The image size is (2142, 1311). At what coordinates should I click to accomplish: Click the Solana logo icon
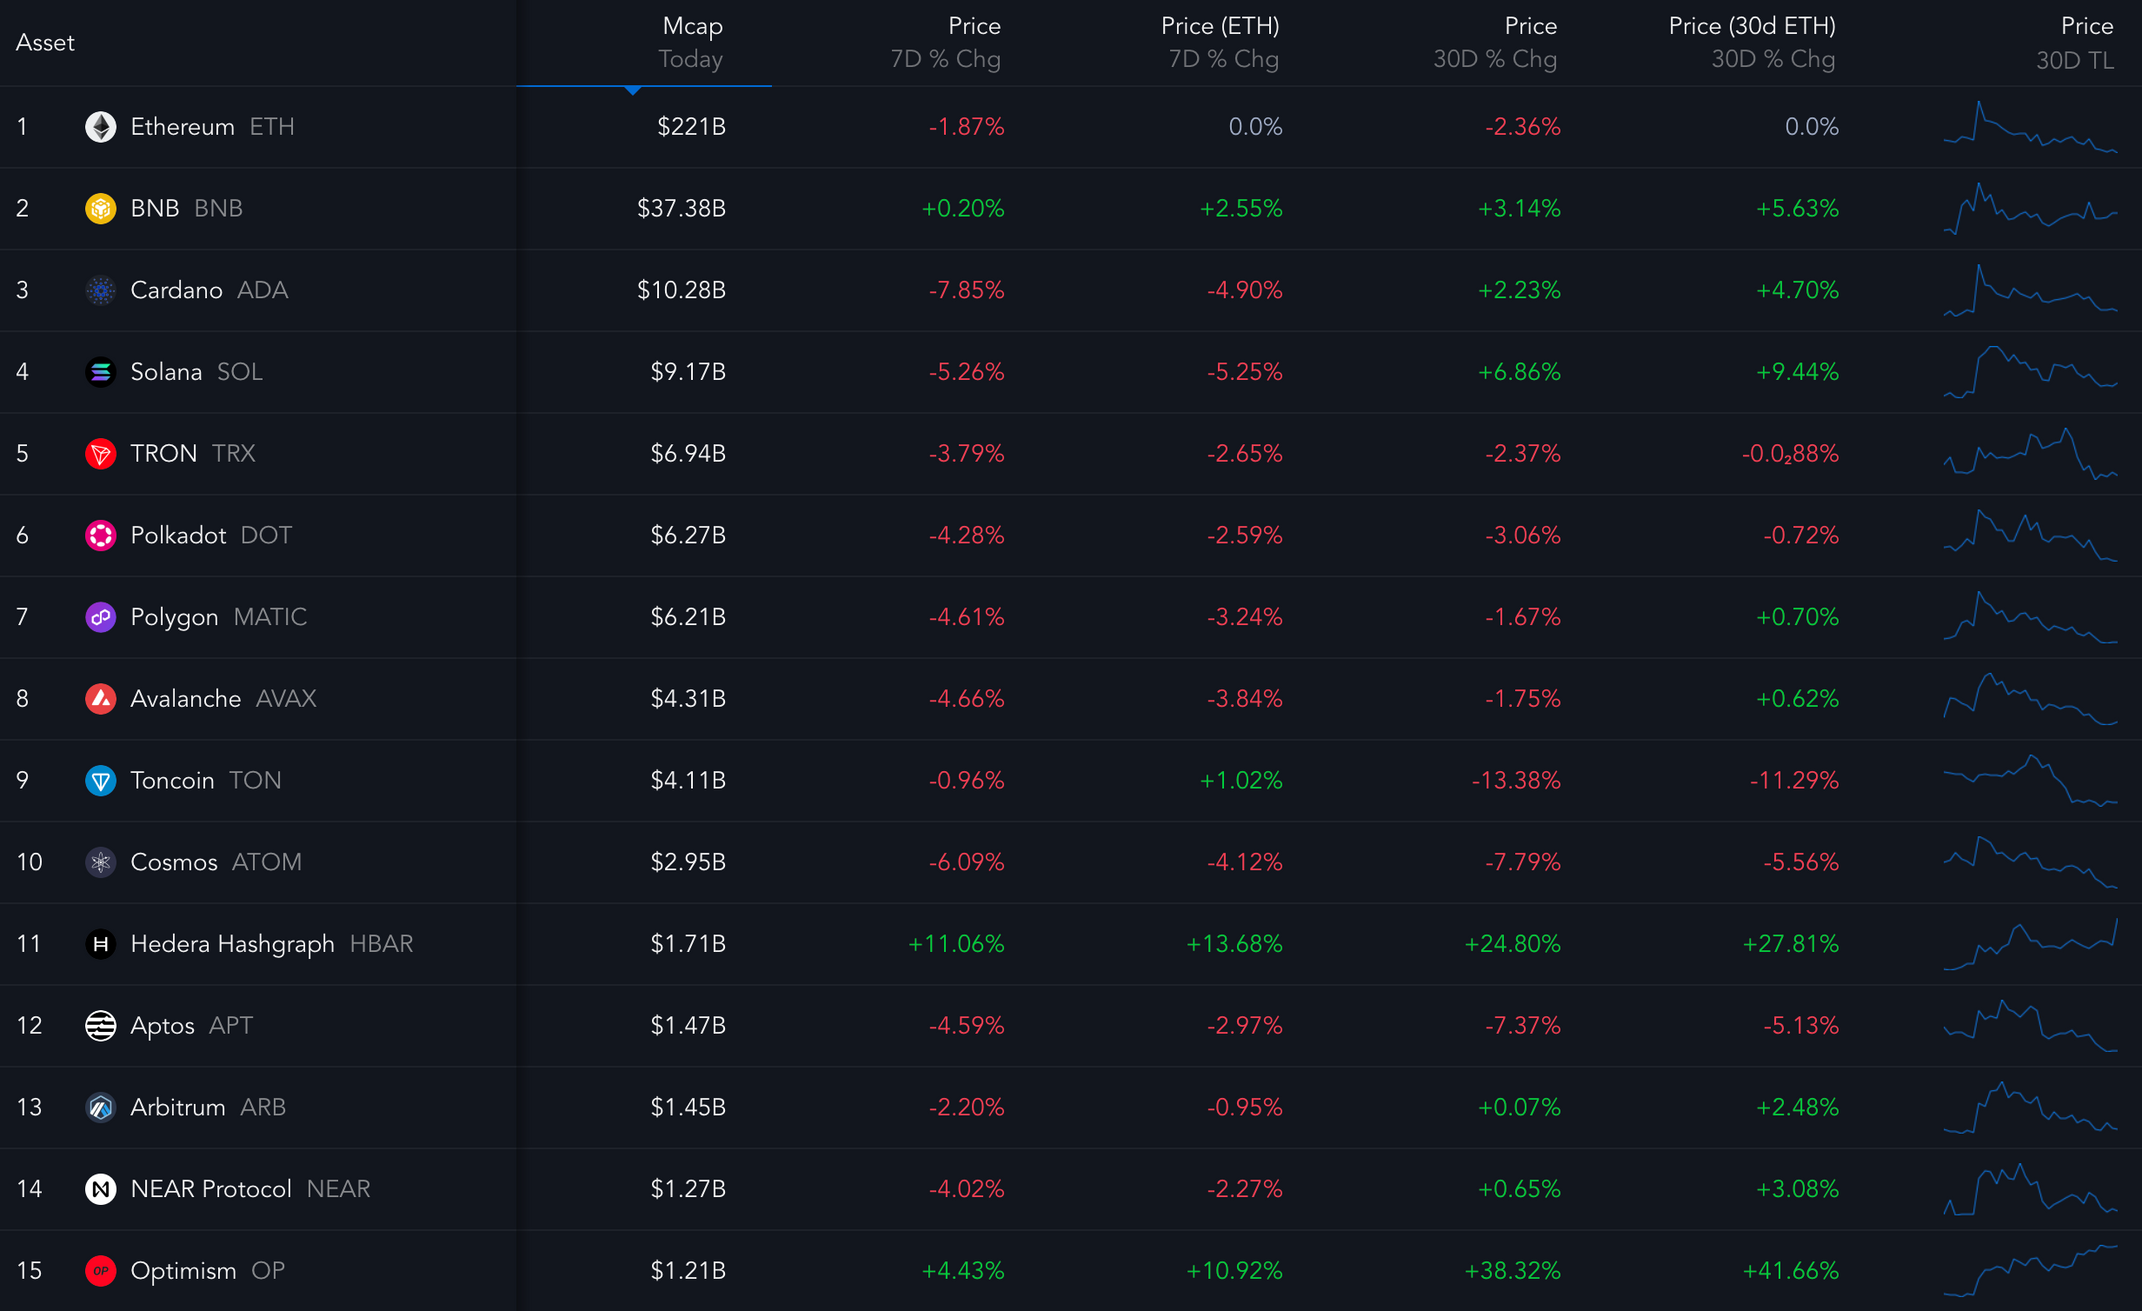click(x=100, y=372)
